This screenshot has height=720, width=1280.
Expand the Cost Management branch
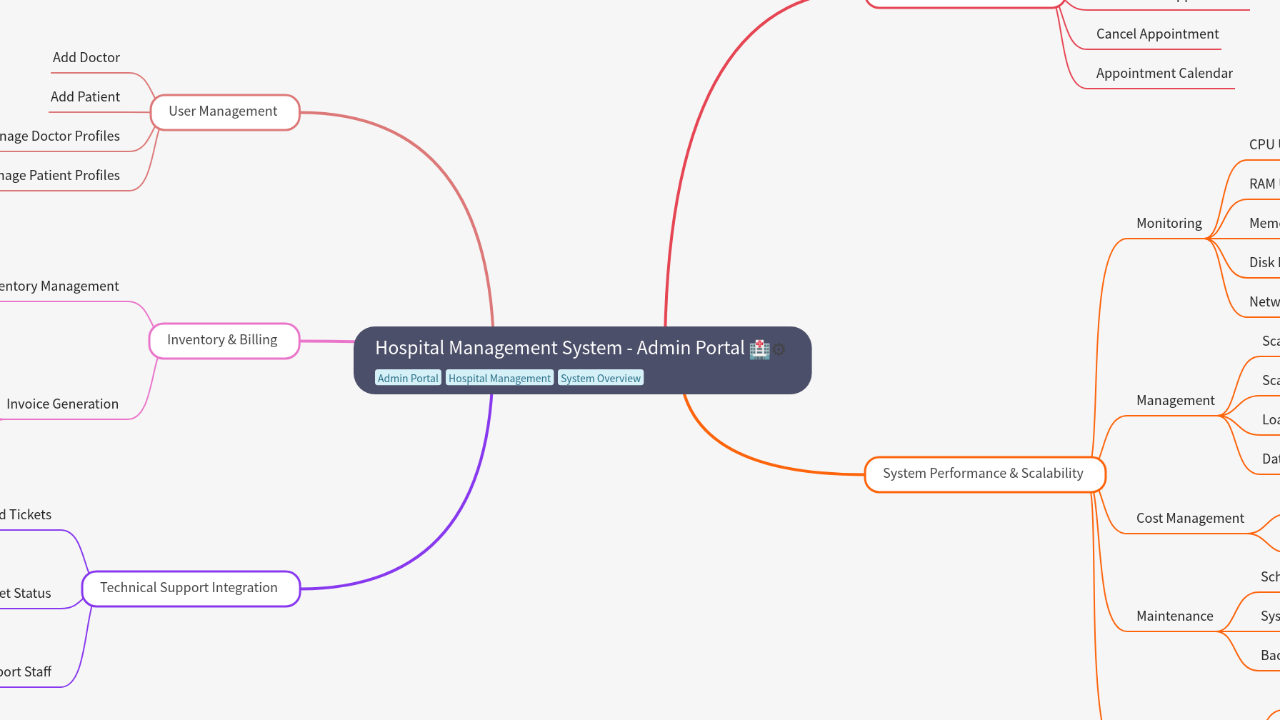coord(1190,519)
